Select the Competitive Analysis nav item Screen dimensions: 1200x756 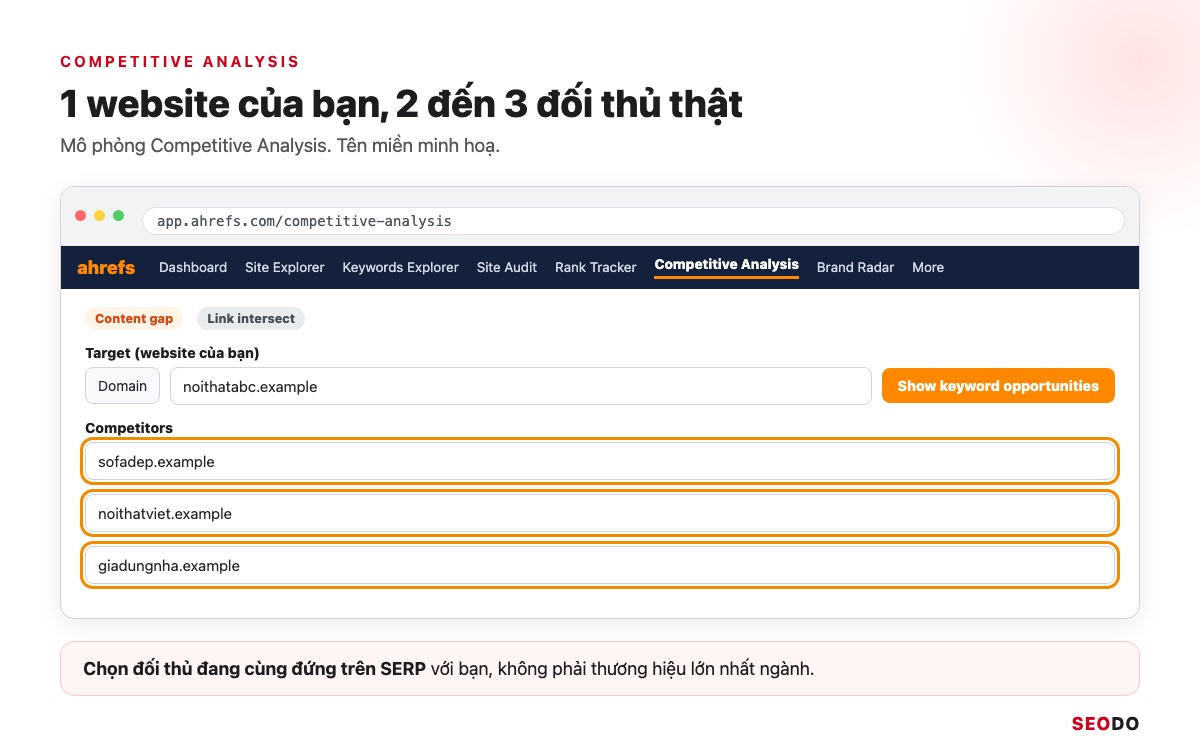click(727, 265)
